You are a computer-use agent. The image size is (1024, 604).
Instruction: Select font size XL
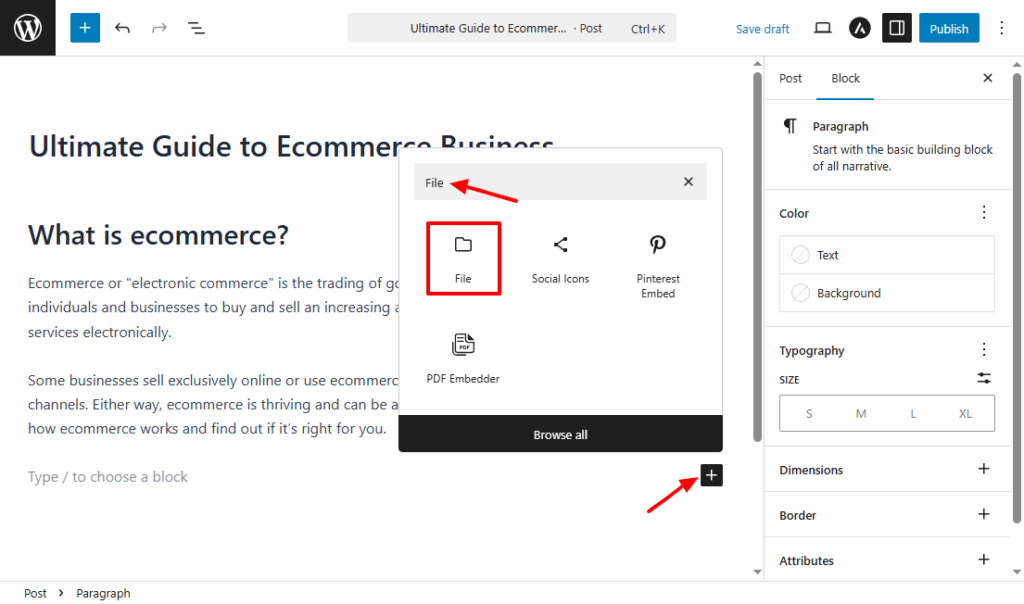(965, 413)
